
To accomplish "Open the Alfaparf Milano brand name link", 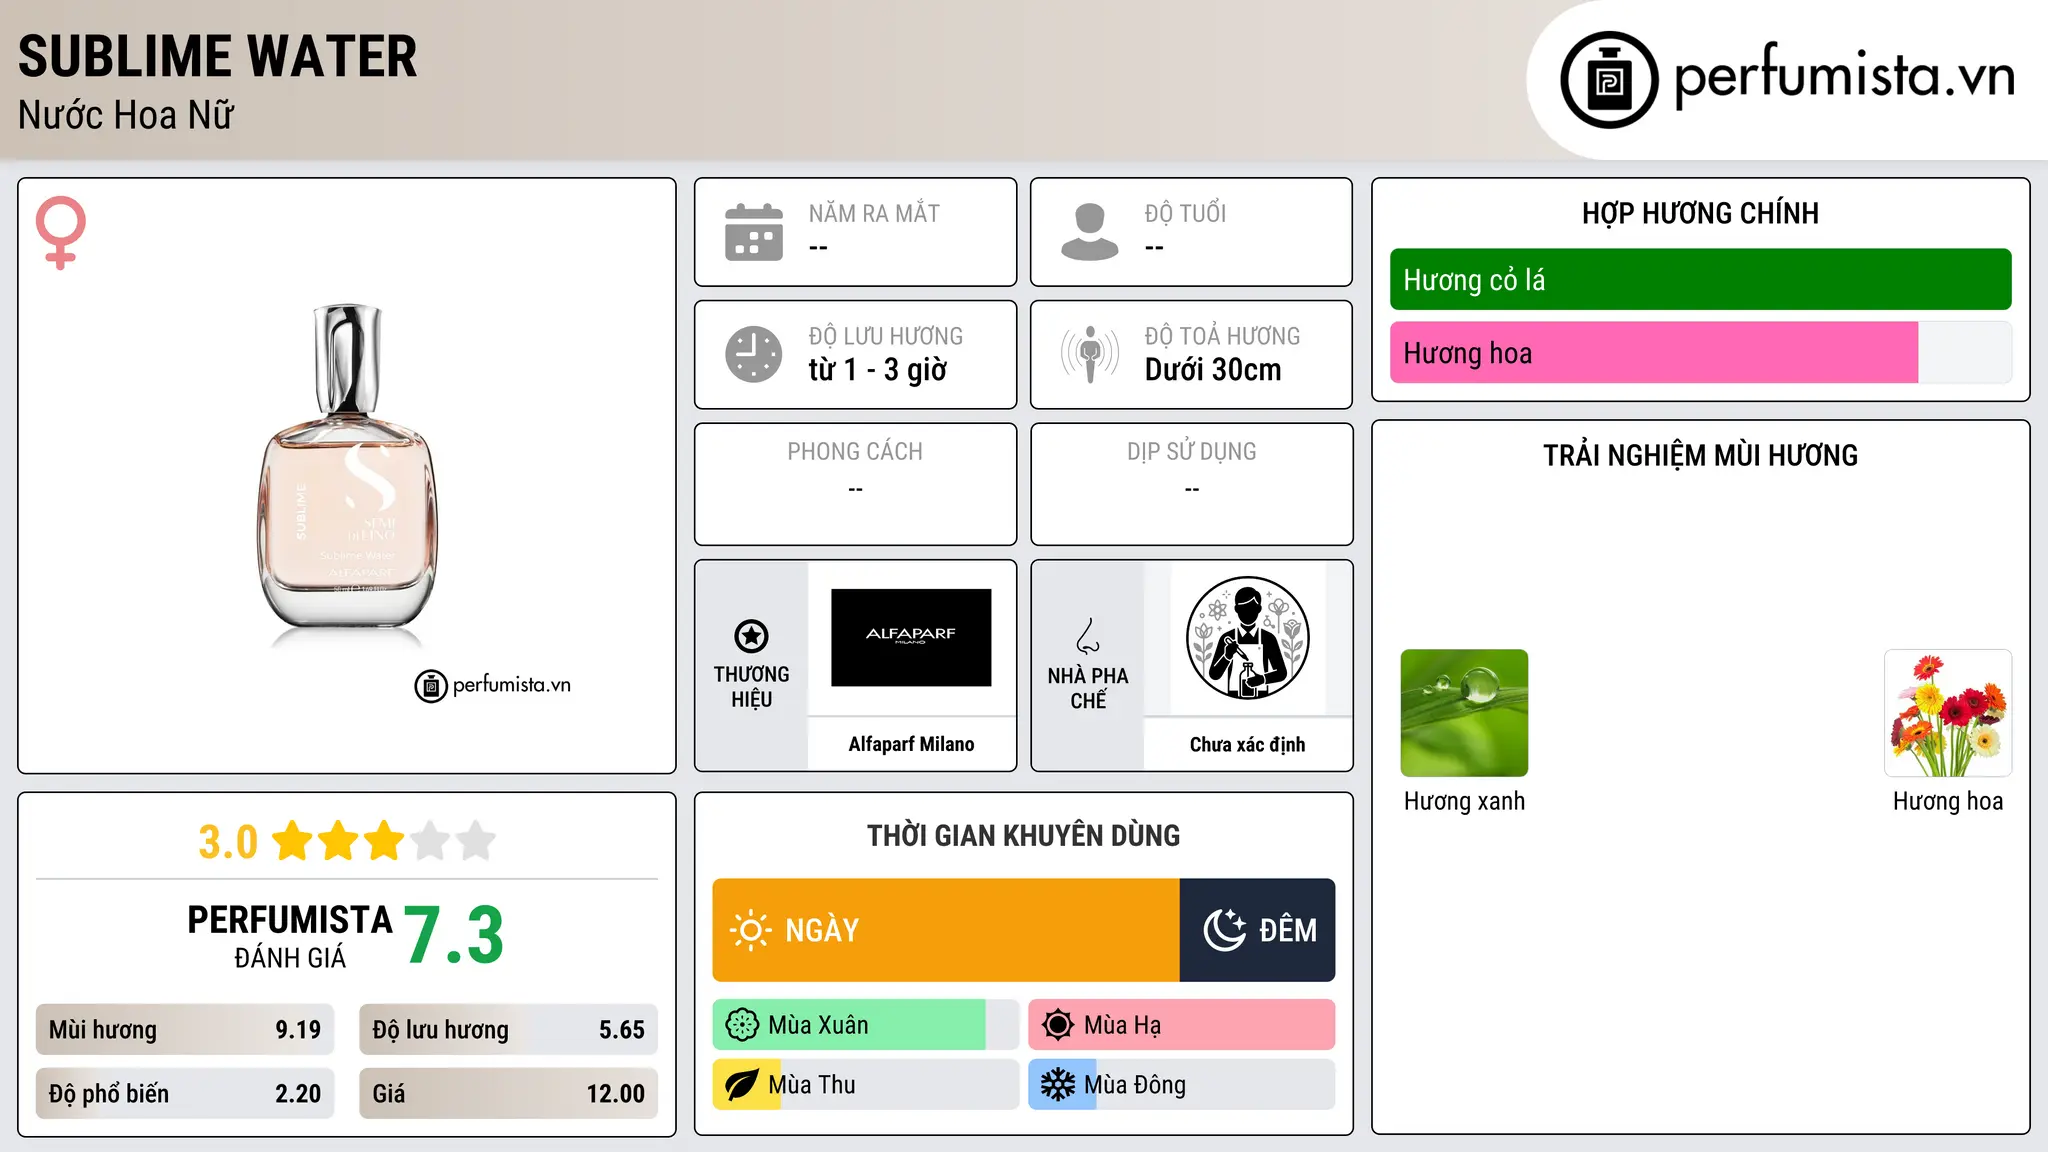I will click(911, 744).
